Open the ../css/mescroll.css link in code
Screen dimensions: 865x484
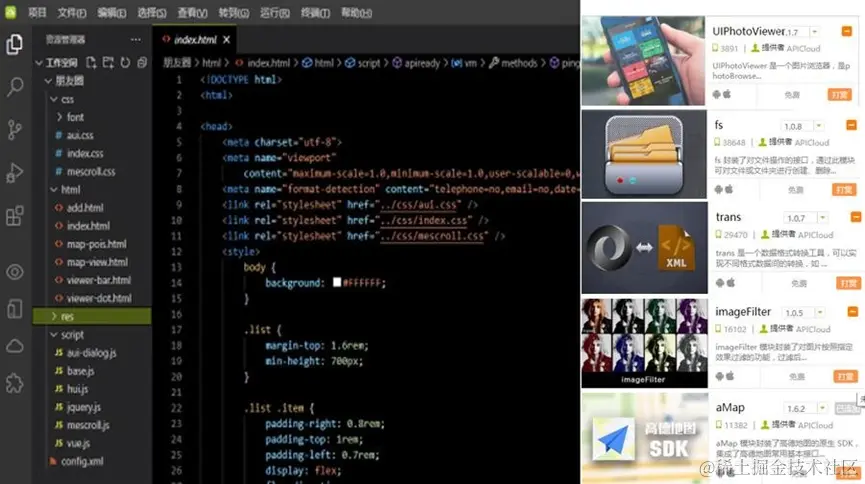432,236
